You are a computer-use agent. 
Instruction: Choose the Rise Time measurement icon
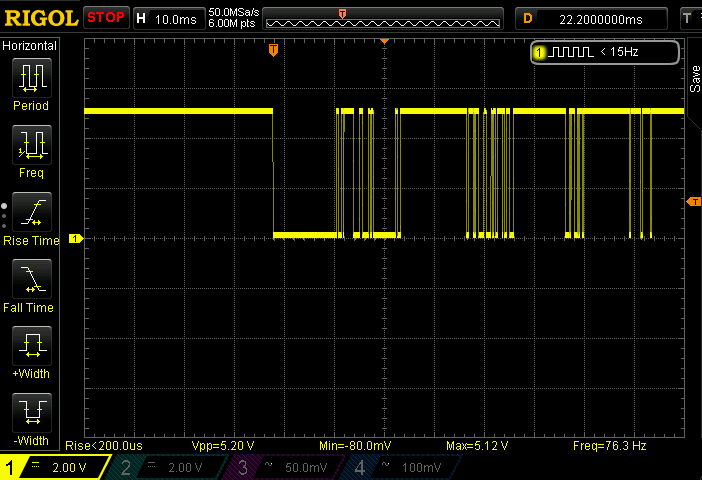(31, 213)
